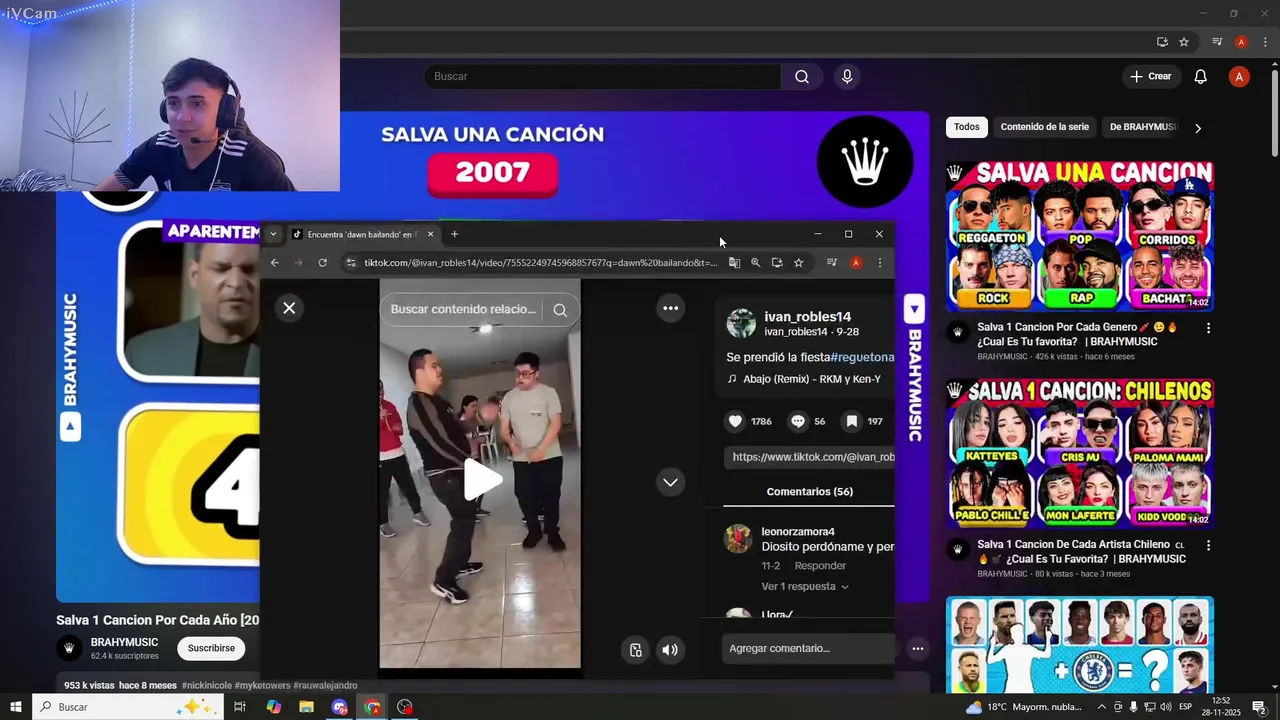Reload the TikTok page
The width and height of the screenshot is (1280, 720).
tap(322, 263)
